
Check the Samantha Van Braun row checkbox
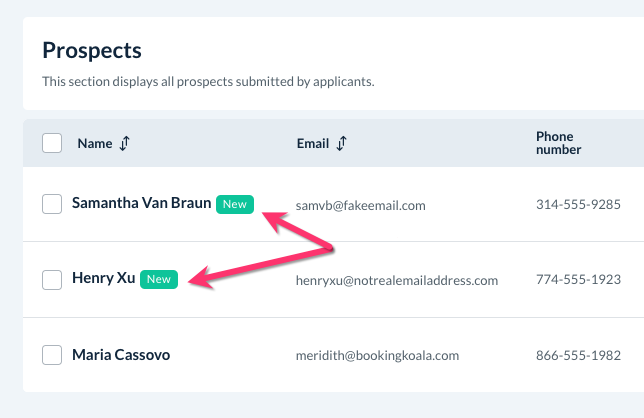52,204
